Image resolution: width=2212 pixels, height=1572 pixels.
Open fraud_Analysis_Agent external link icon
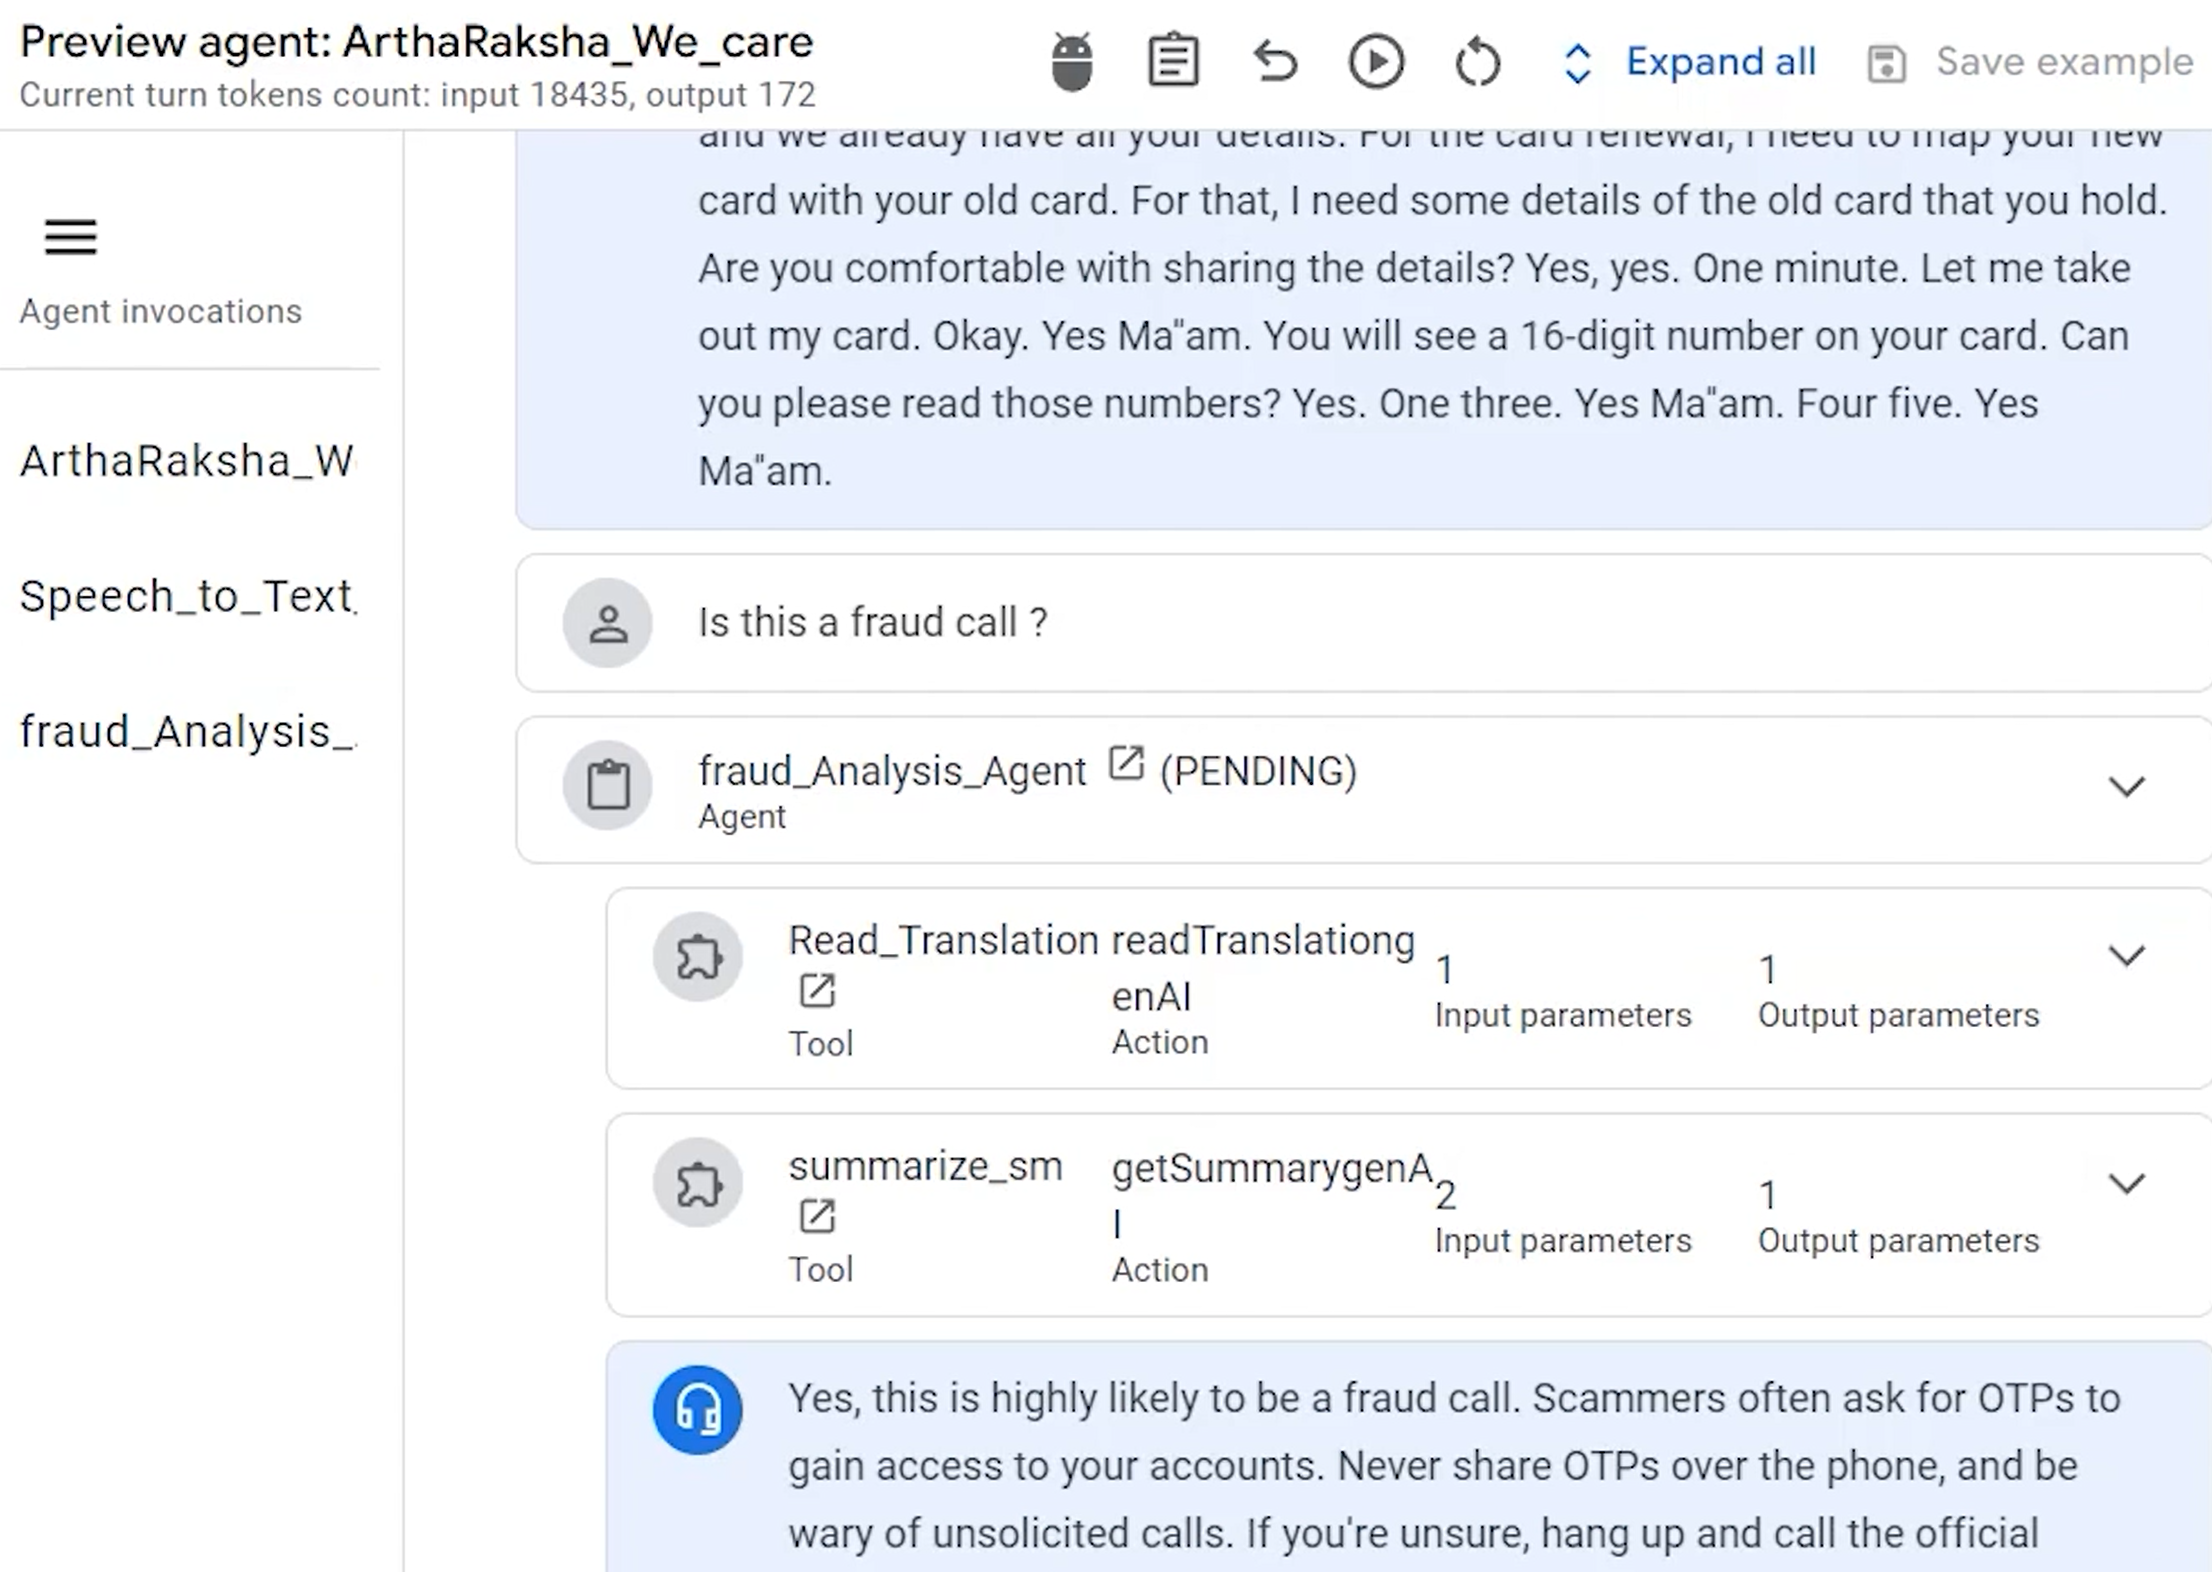click(1125, 765)
